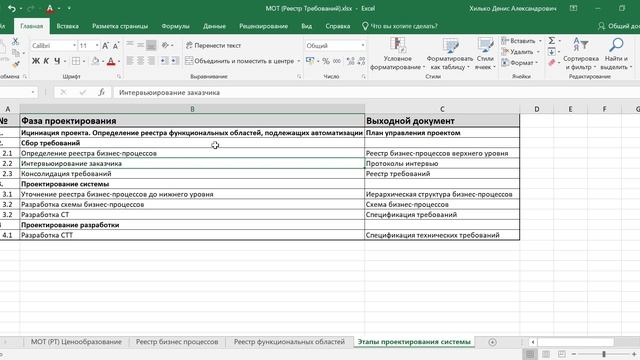Select column C header
Screen dimensions: 640x360
coord(442,109)
